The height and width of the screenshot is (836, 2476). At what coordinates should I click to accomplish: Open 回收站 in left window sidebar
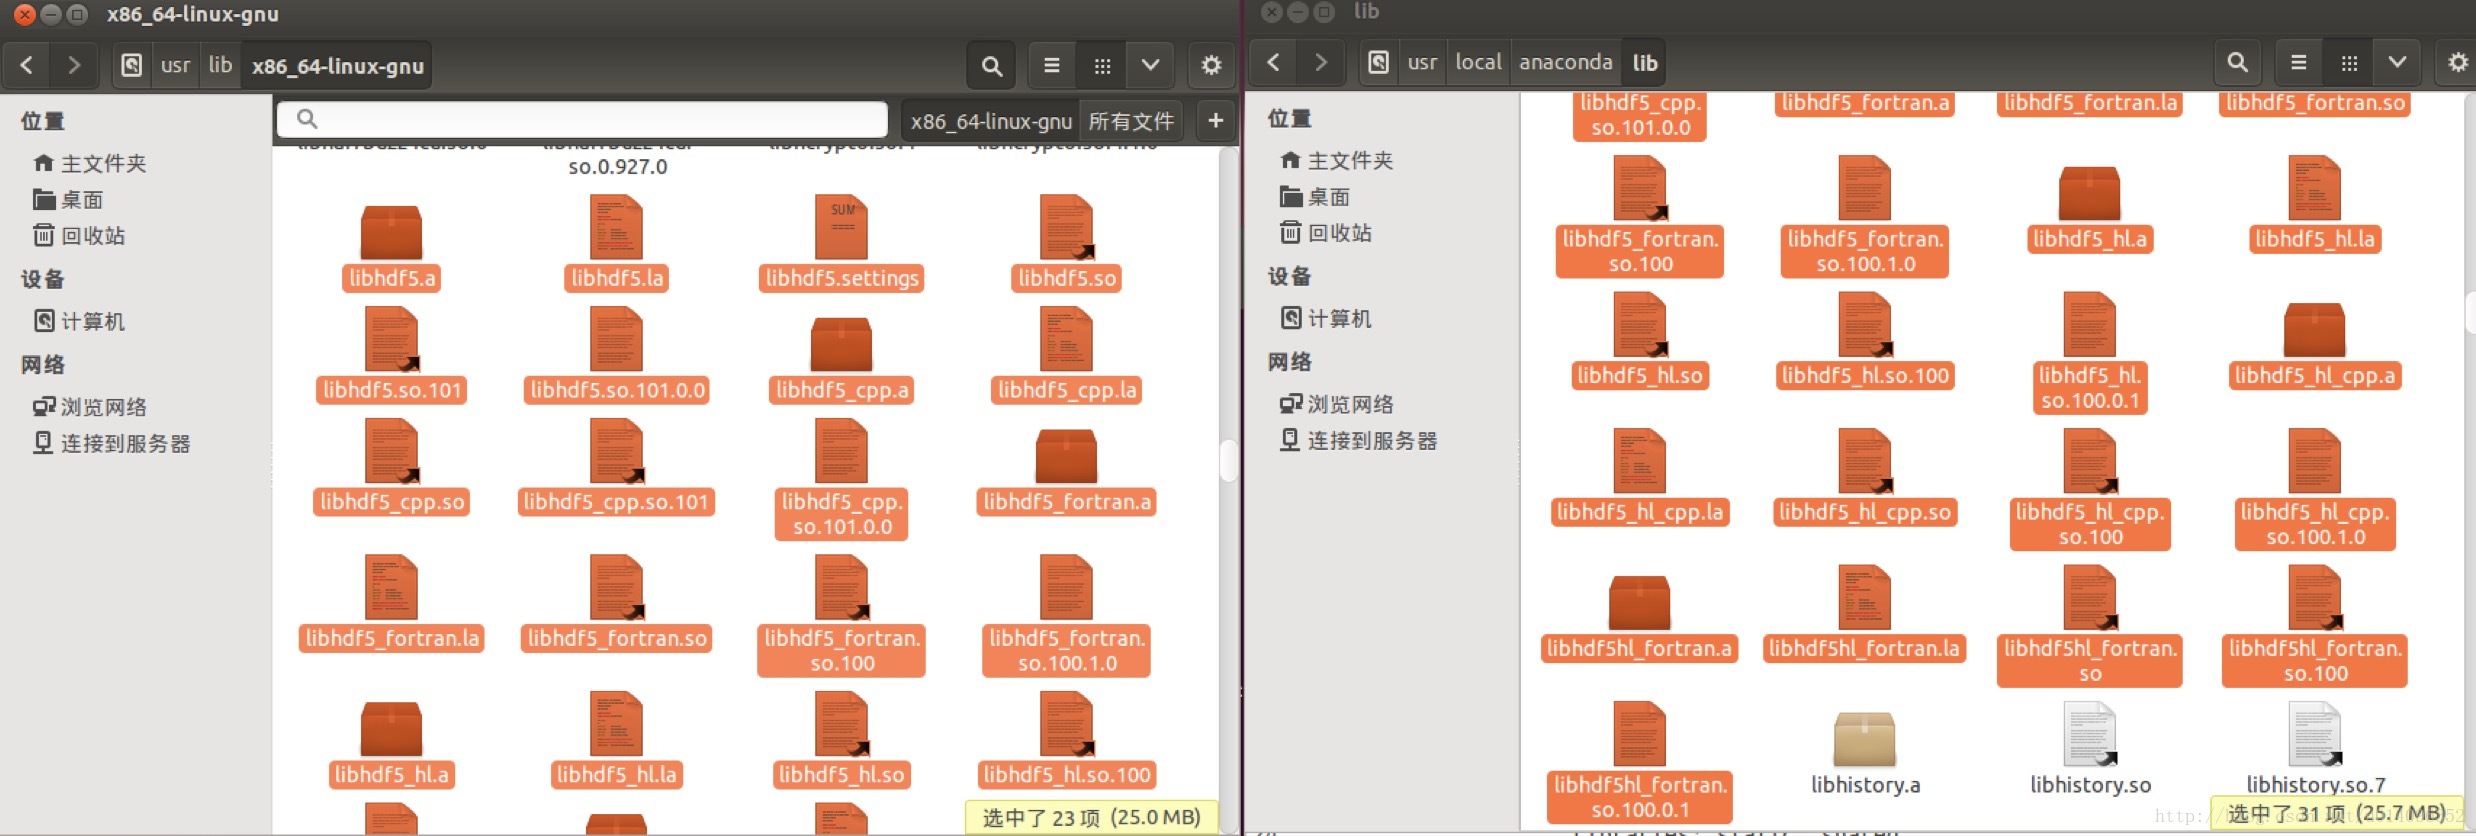[x=79, y=235]
